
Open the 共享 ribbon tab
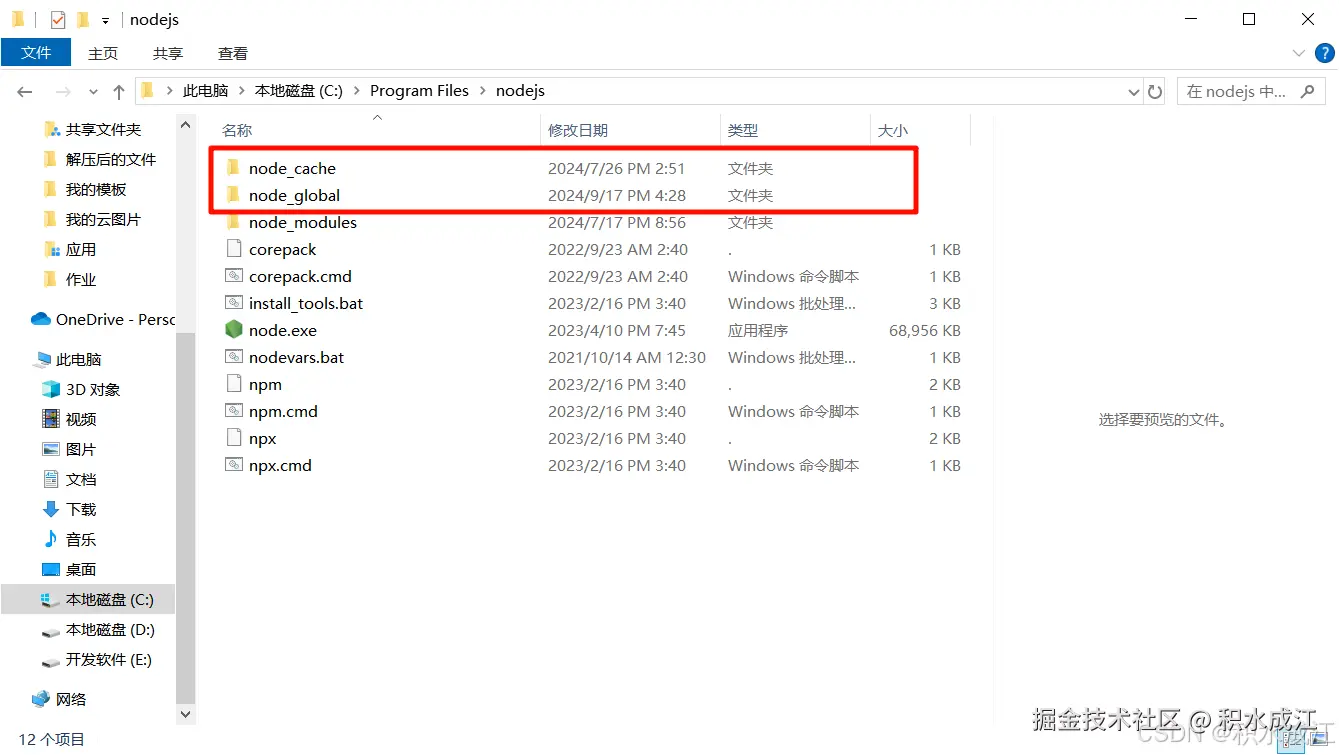[168, 53]
